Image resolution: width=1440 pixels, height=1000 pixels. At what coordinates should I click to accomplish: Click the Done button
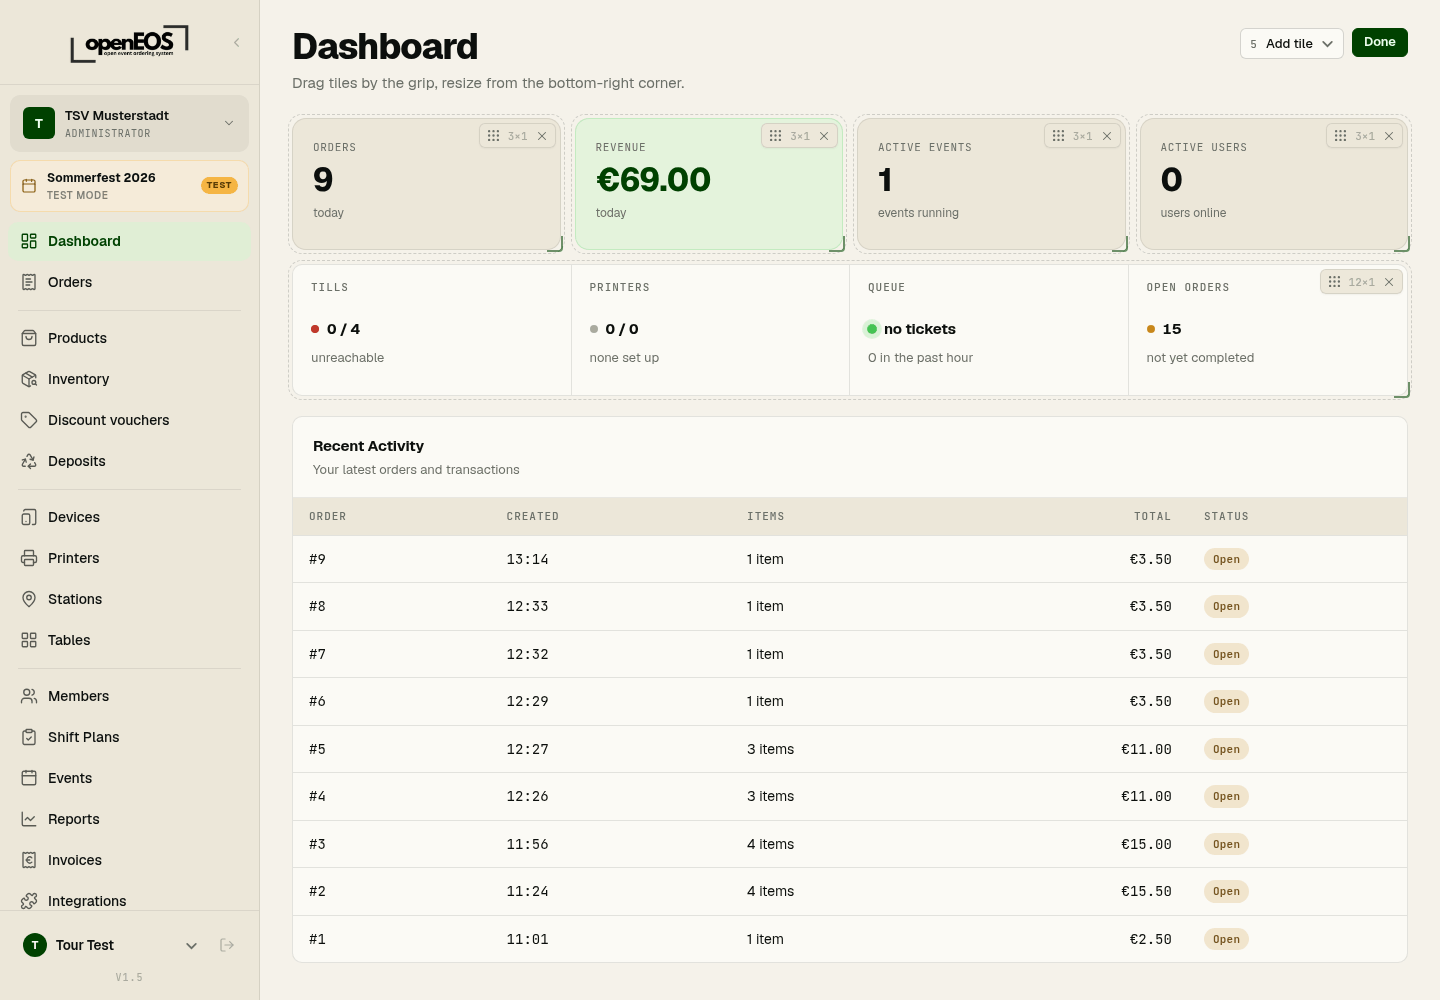pos(1380,42)
